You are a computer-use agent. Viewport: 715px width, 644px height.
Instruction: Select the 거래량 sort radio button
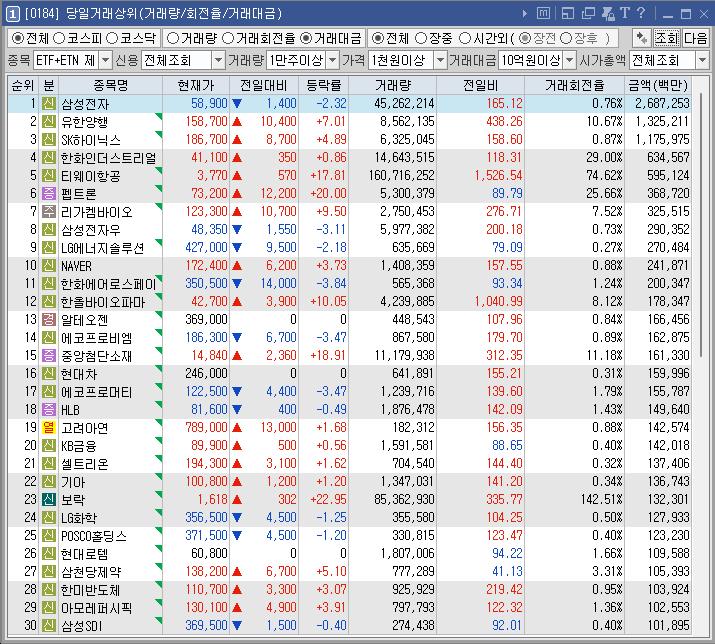coord(173,38)
